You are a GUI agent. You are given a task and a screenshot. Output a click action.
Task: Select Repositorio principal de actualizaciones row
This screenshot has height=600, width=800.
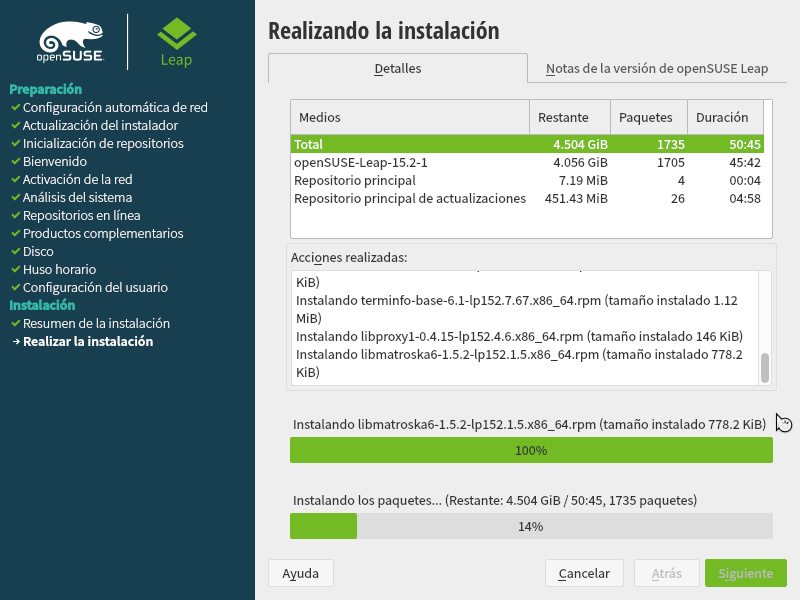(527, 198)
